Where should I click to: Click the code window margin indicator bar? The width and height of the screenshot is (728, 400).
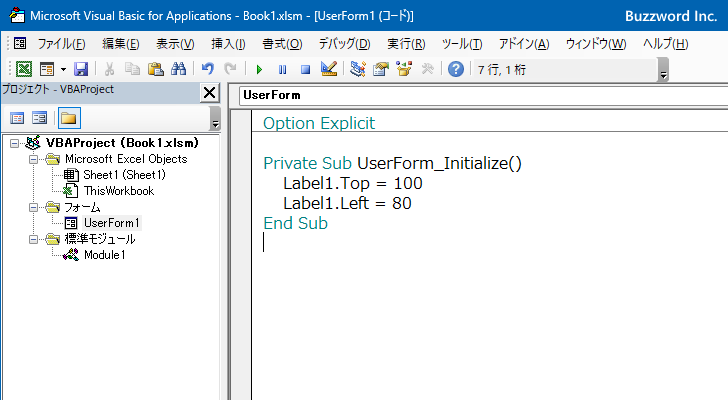241,255
